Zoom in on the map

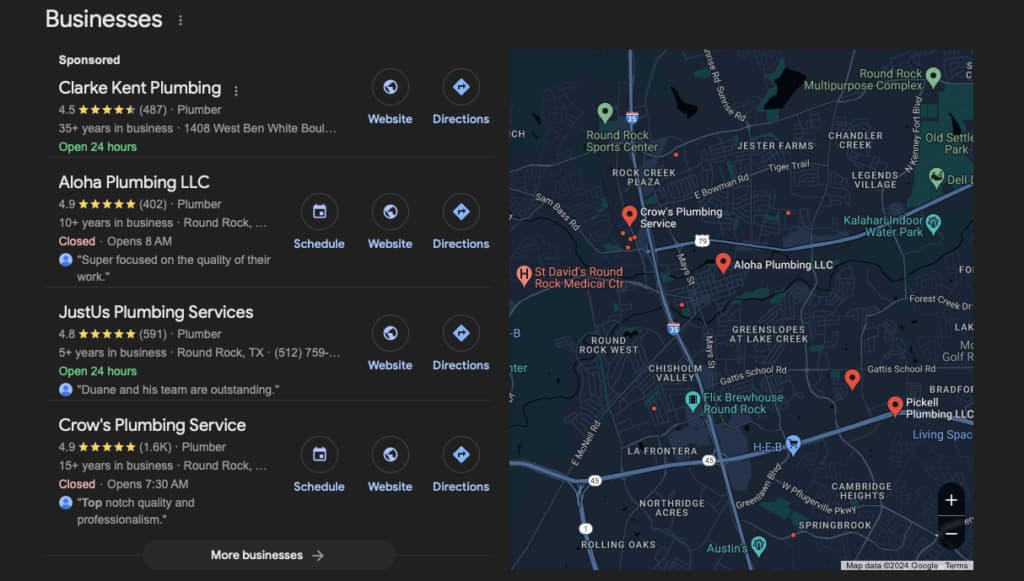[x=951, y=500]
